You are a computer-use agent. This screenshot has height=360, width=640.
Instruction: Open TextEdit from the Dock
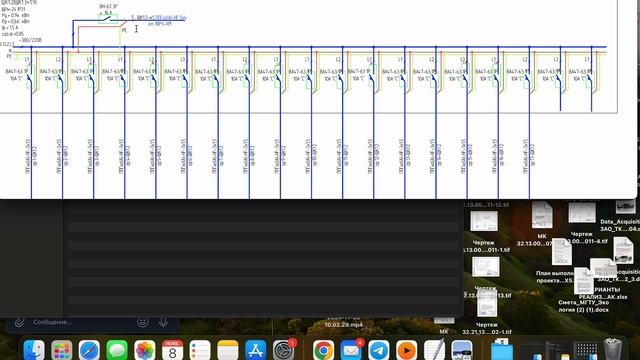[x=434, y=350]
